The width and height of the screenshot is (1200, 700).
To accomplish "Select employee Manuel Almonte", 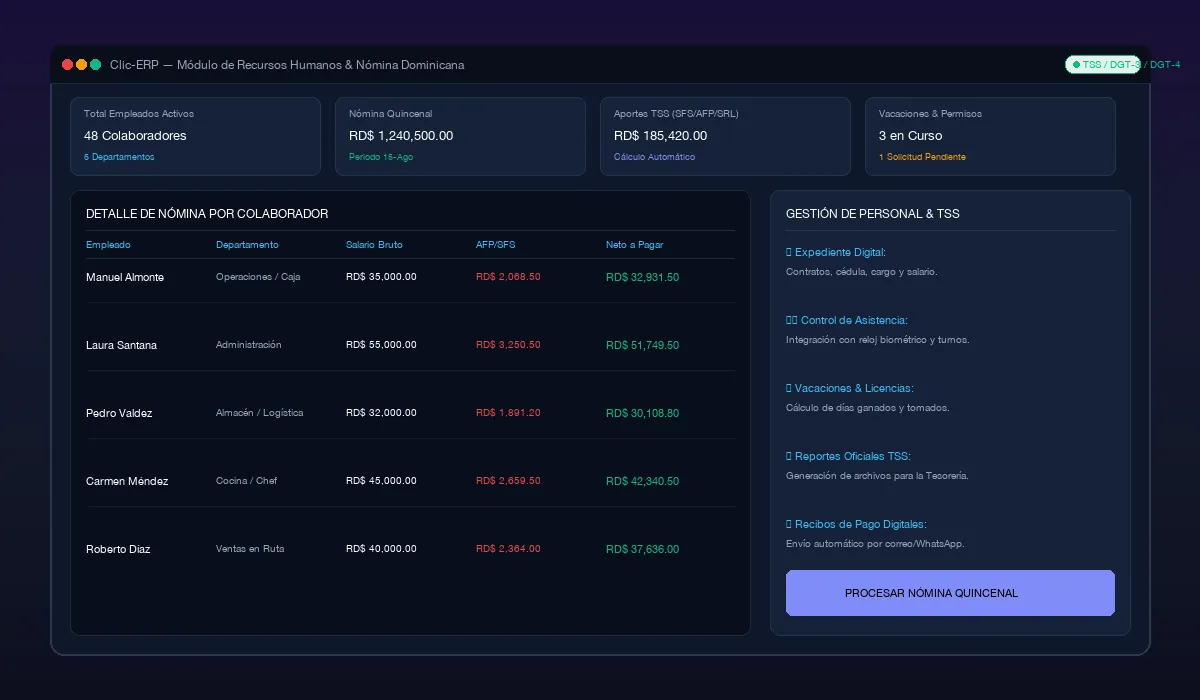I will tap(125, 277).
